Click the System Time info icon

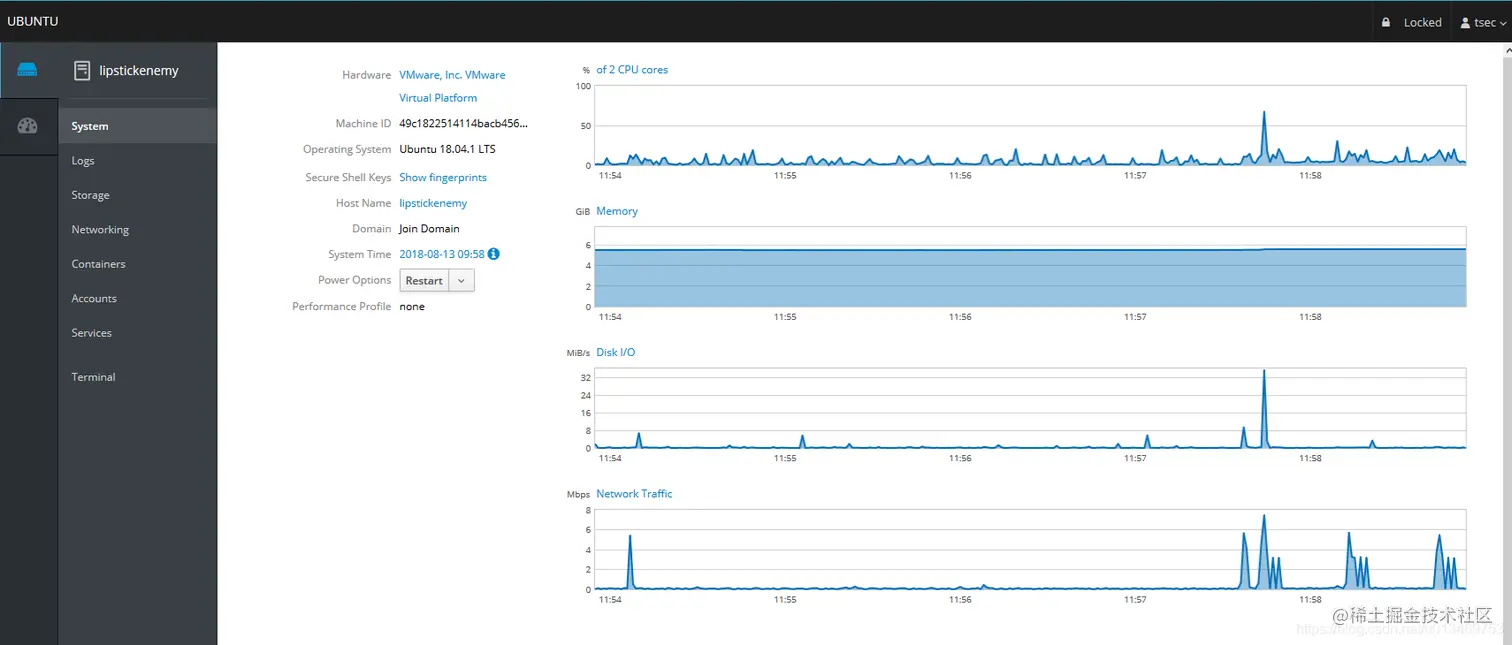494,254
